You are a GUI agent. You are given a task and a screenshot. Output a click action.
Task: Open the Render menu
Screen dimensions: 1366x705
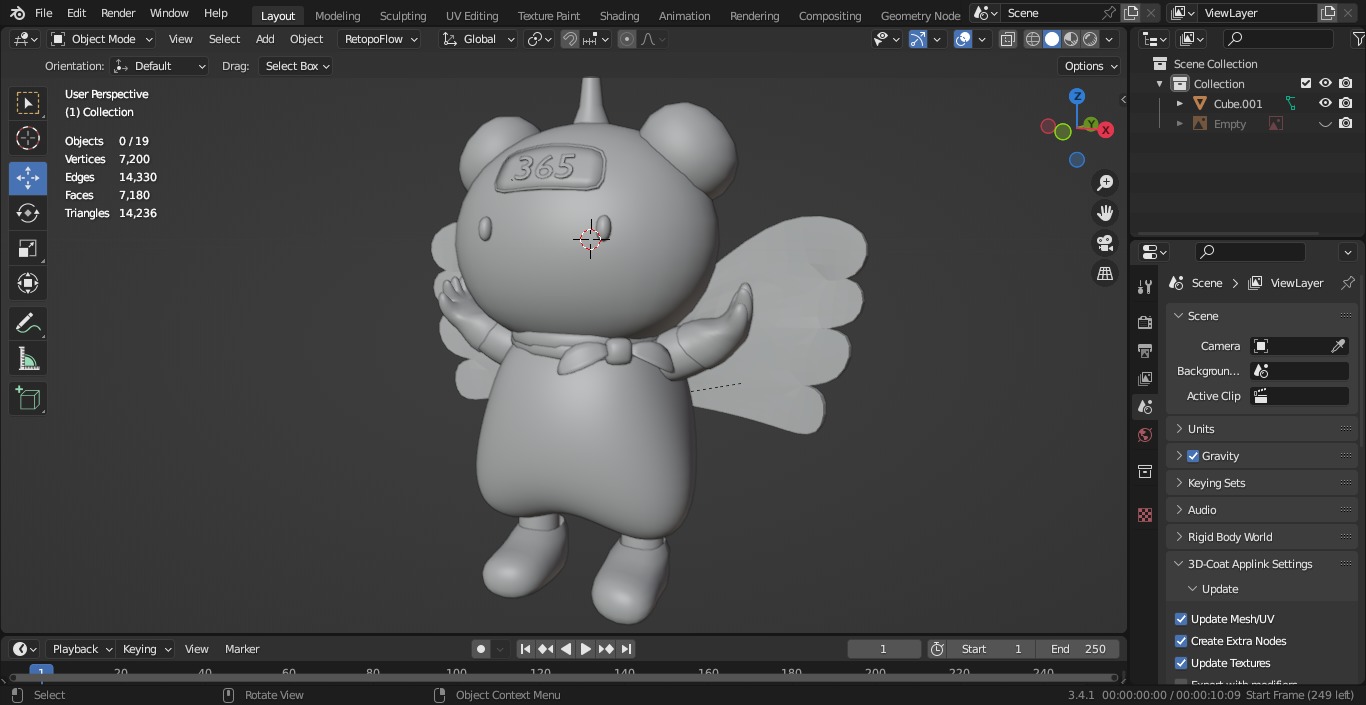[x=118, y=13]
